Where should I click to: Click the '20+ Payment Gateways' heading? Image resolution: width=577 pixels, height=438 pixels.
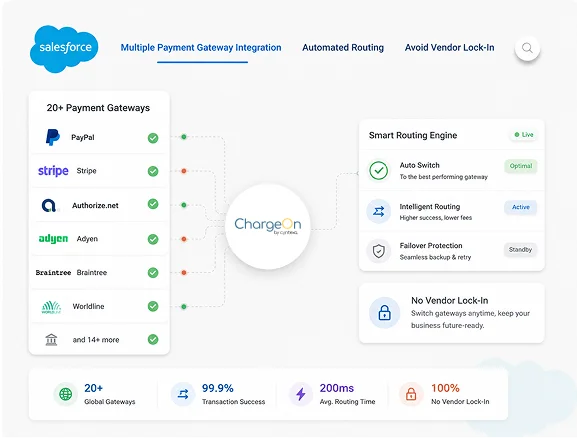(x=98, y=108)
